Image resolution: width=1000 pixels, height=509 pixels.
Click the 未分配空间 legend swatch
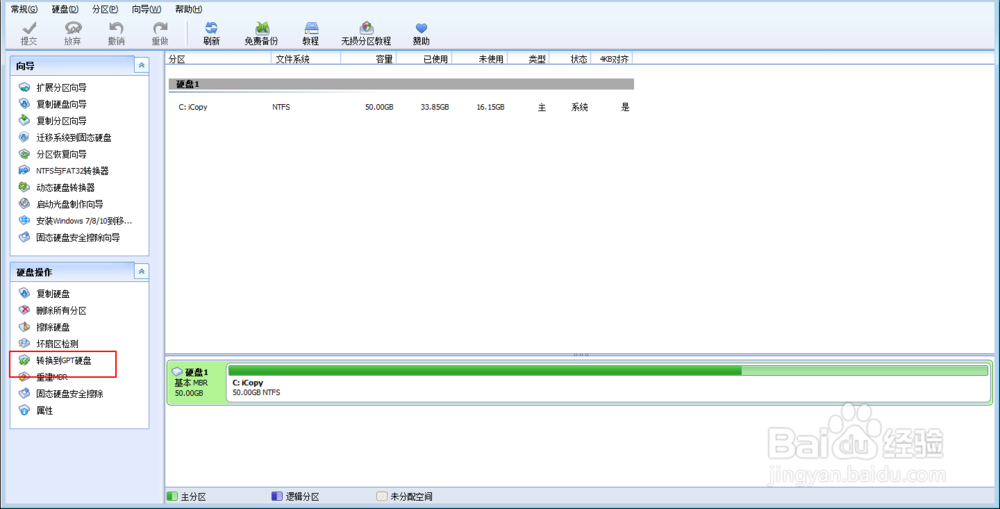381,496
